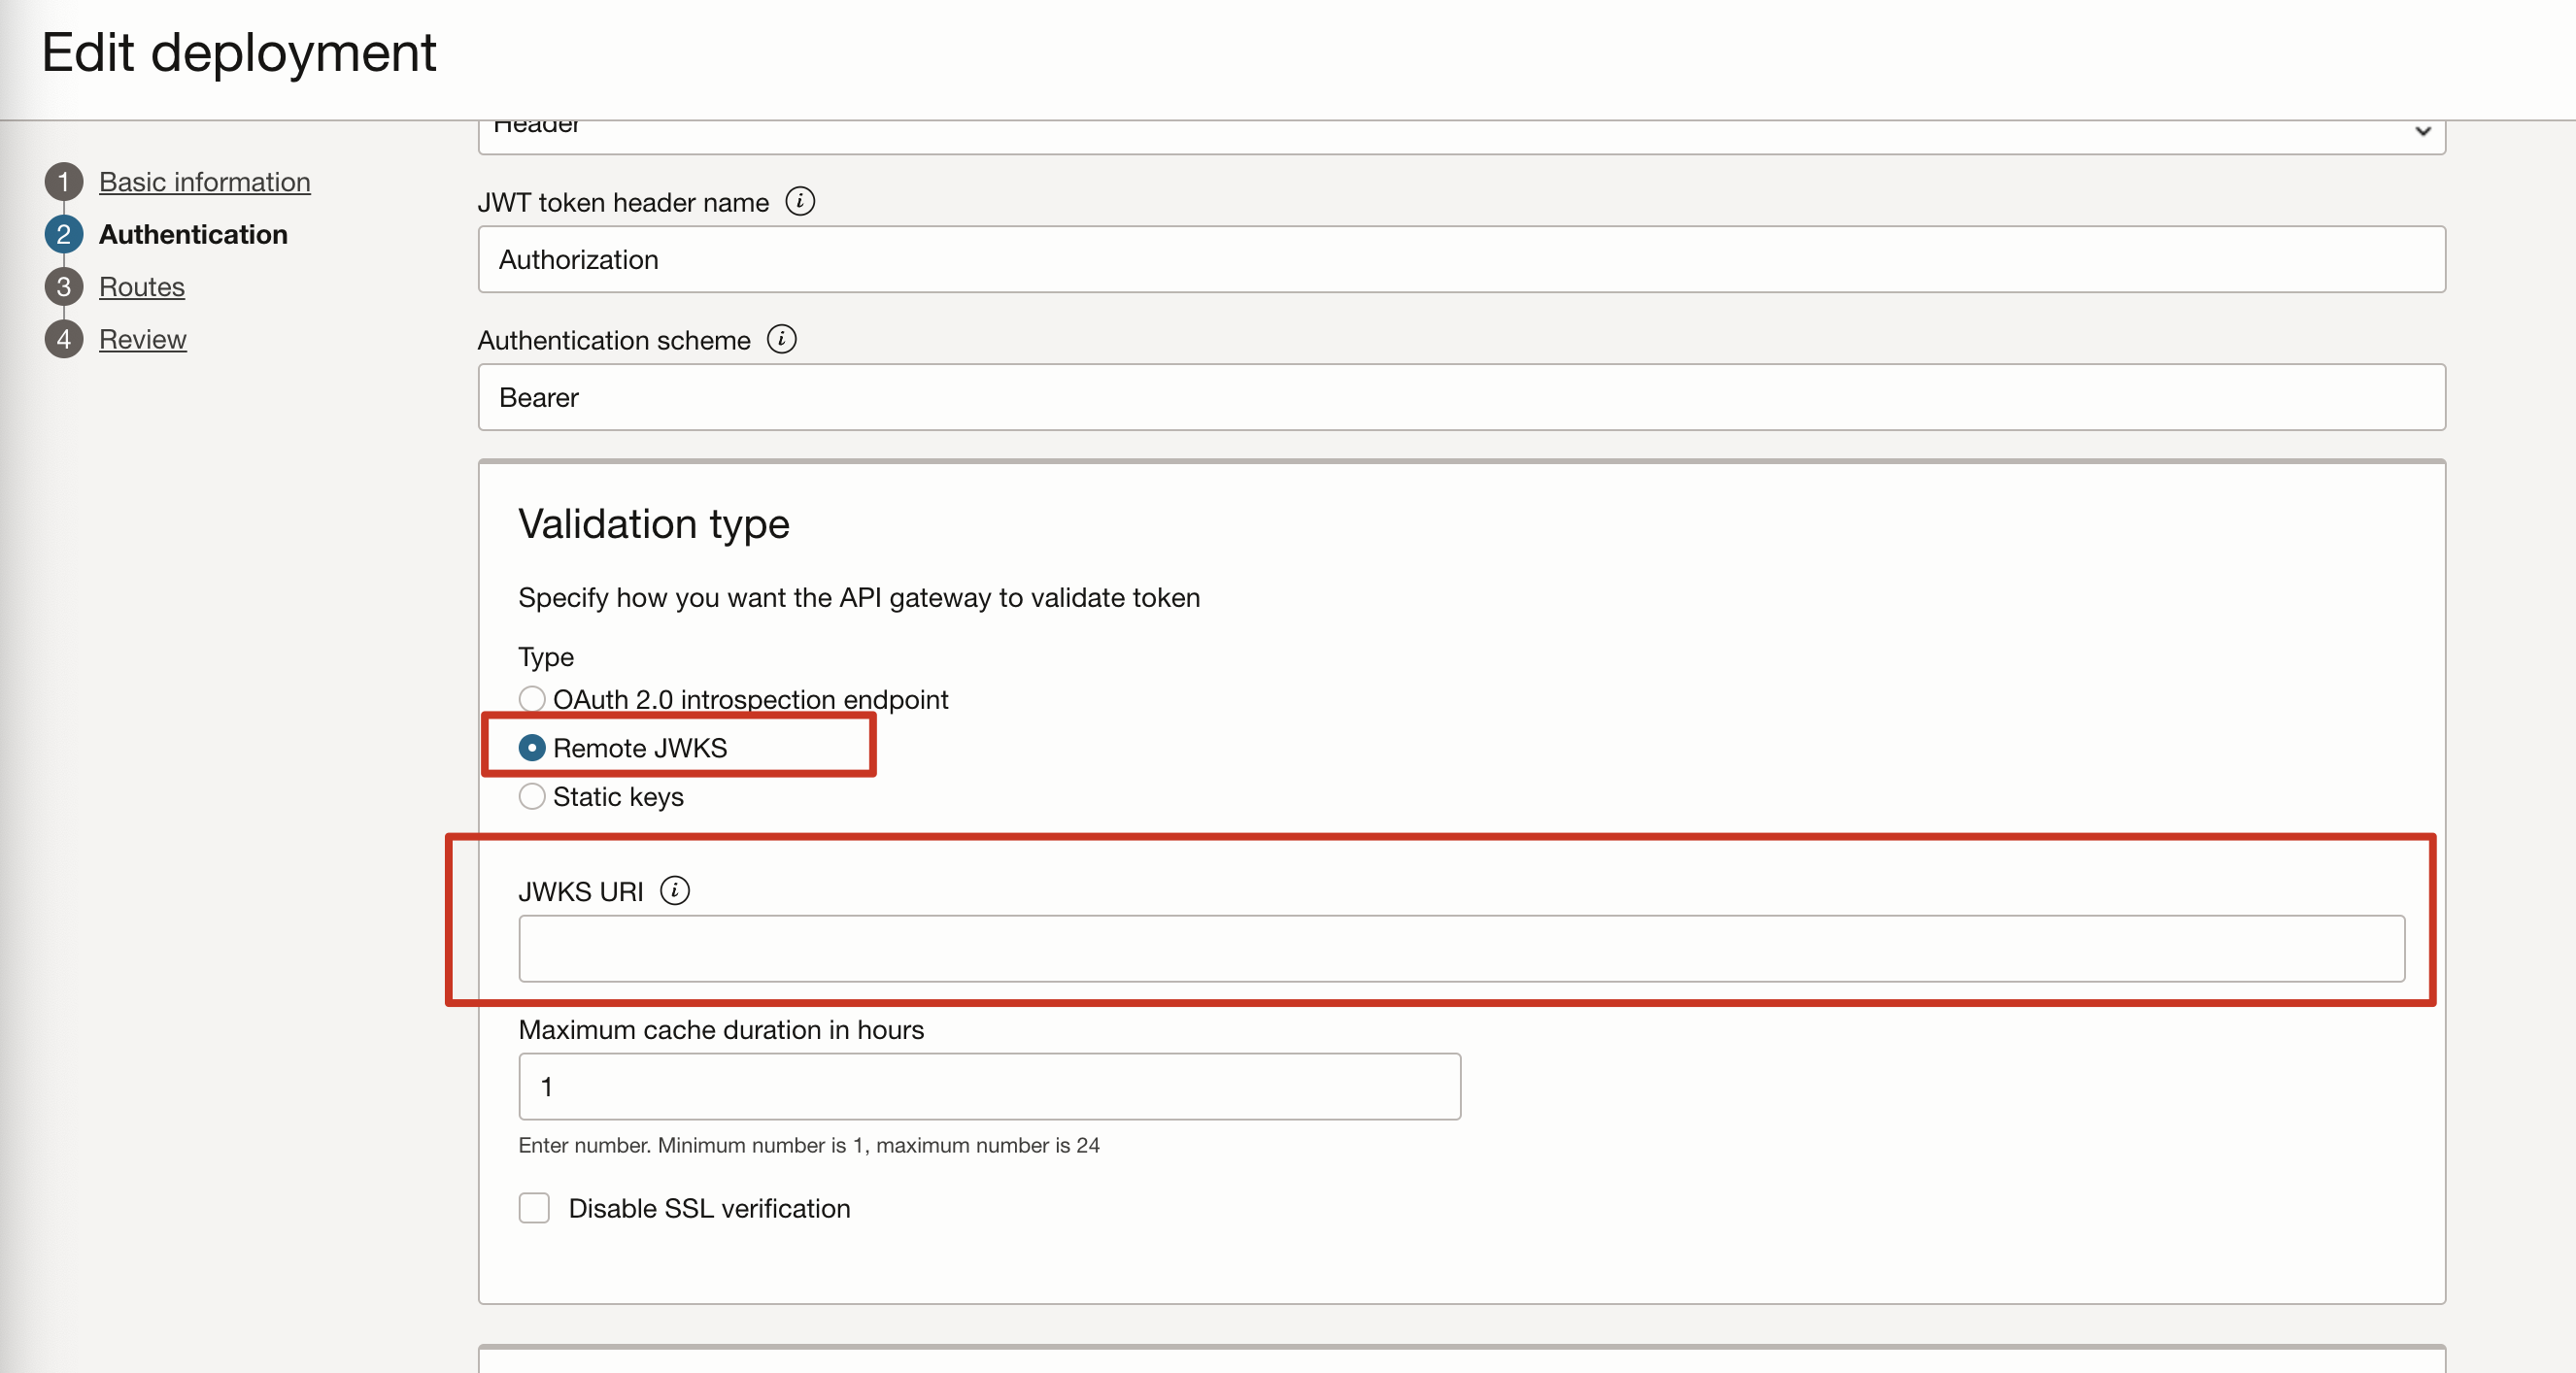Click the Authentication scheme Bearer field
This screenshot has height=1373, width=2576.
click(x=1460, y=397)
